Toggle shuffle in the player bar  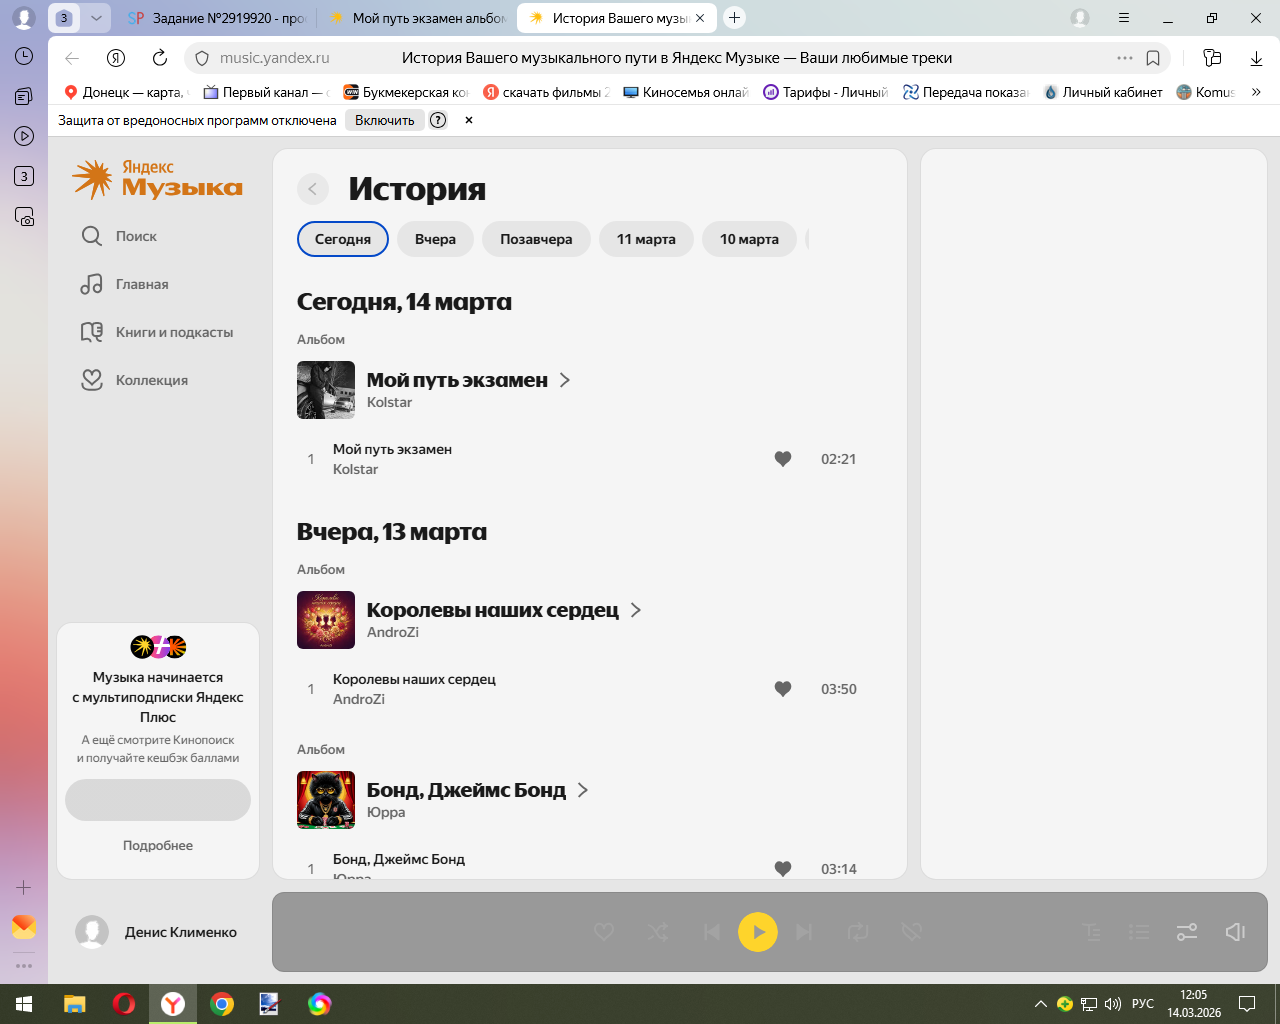658,932
